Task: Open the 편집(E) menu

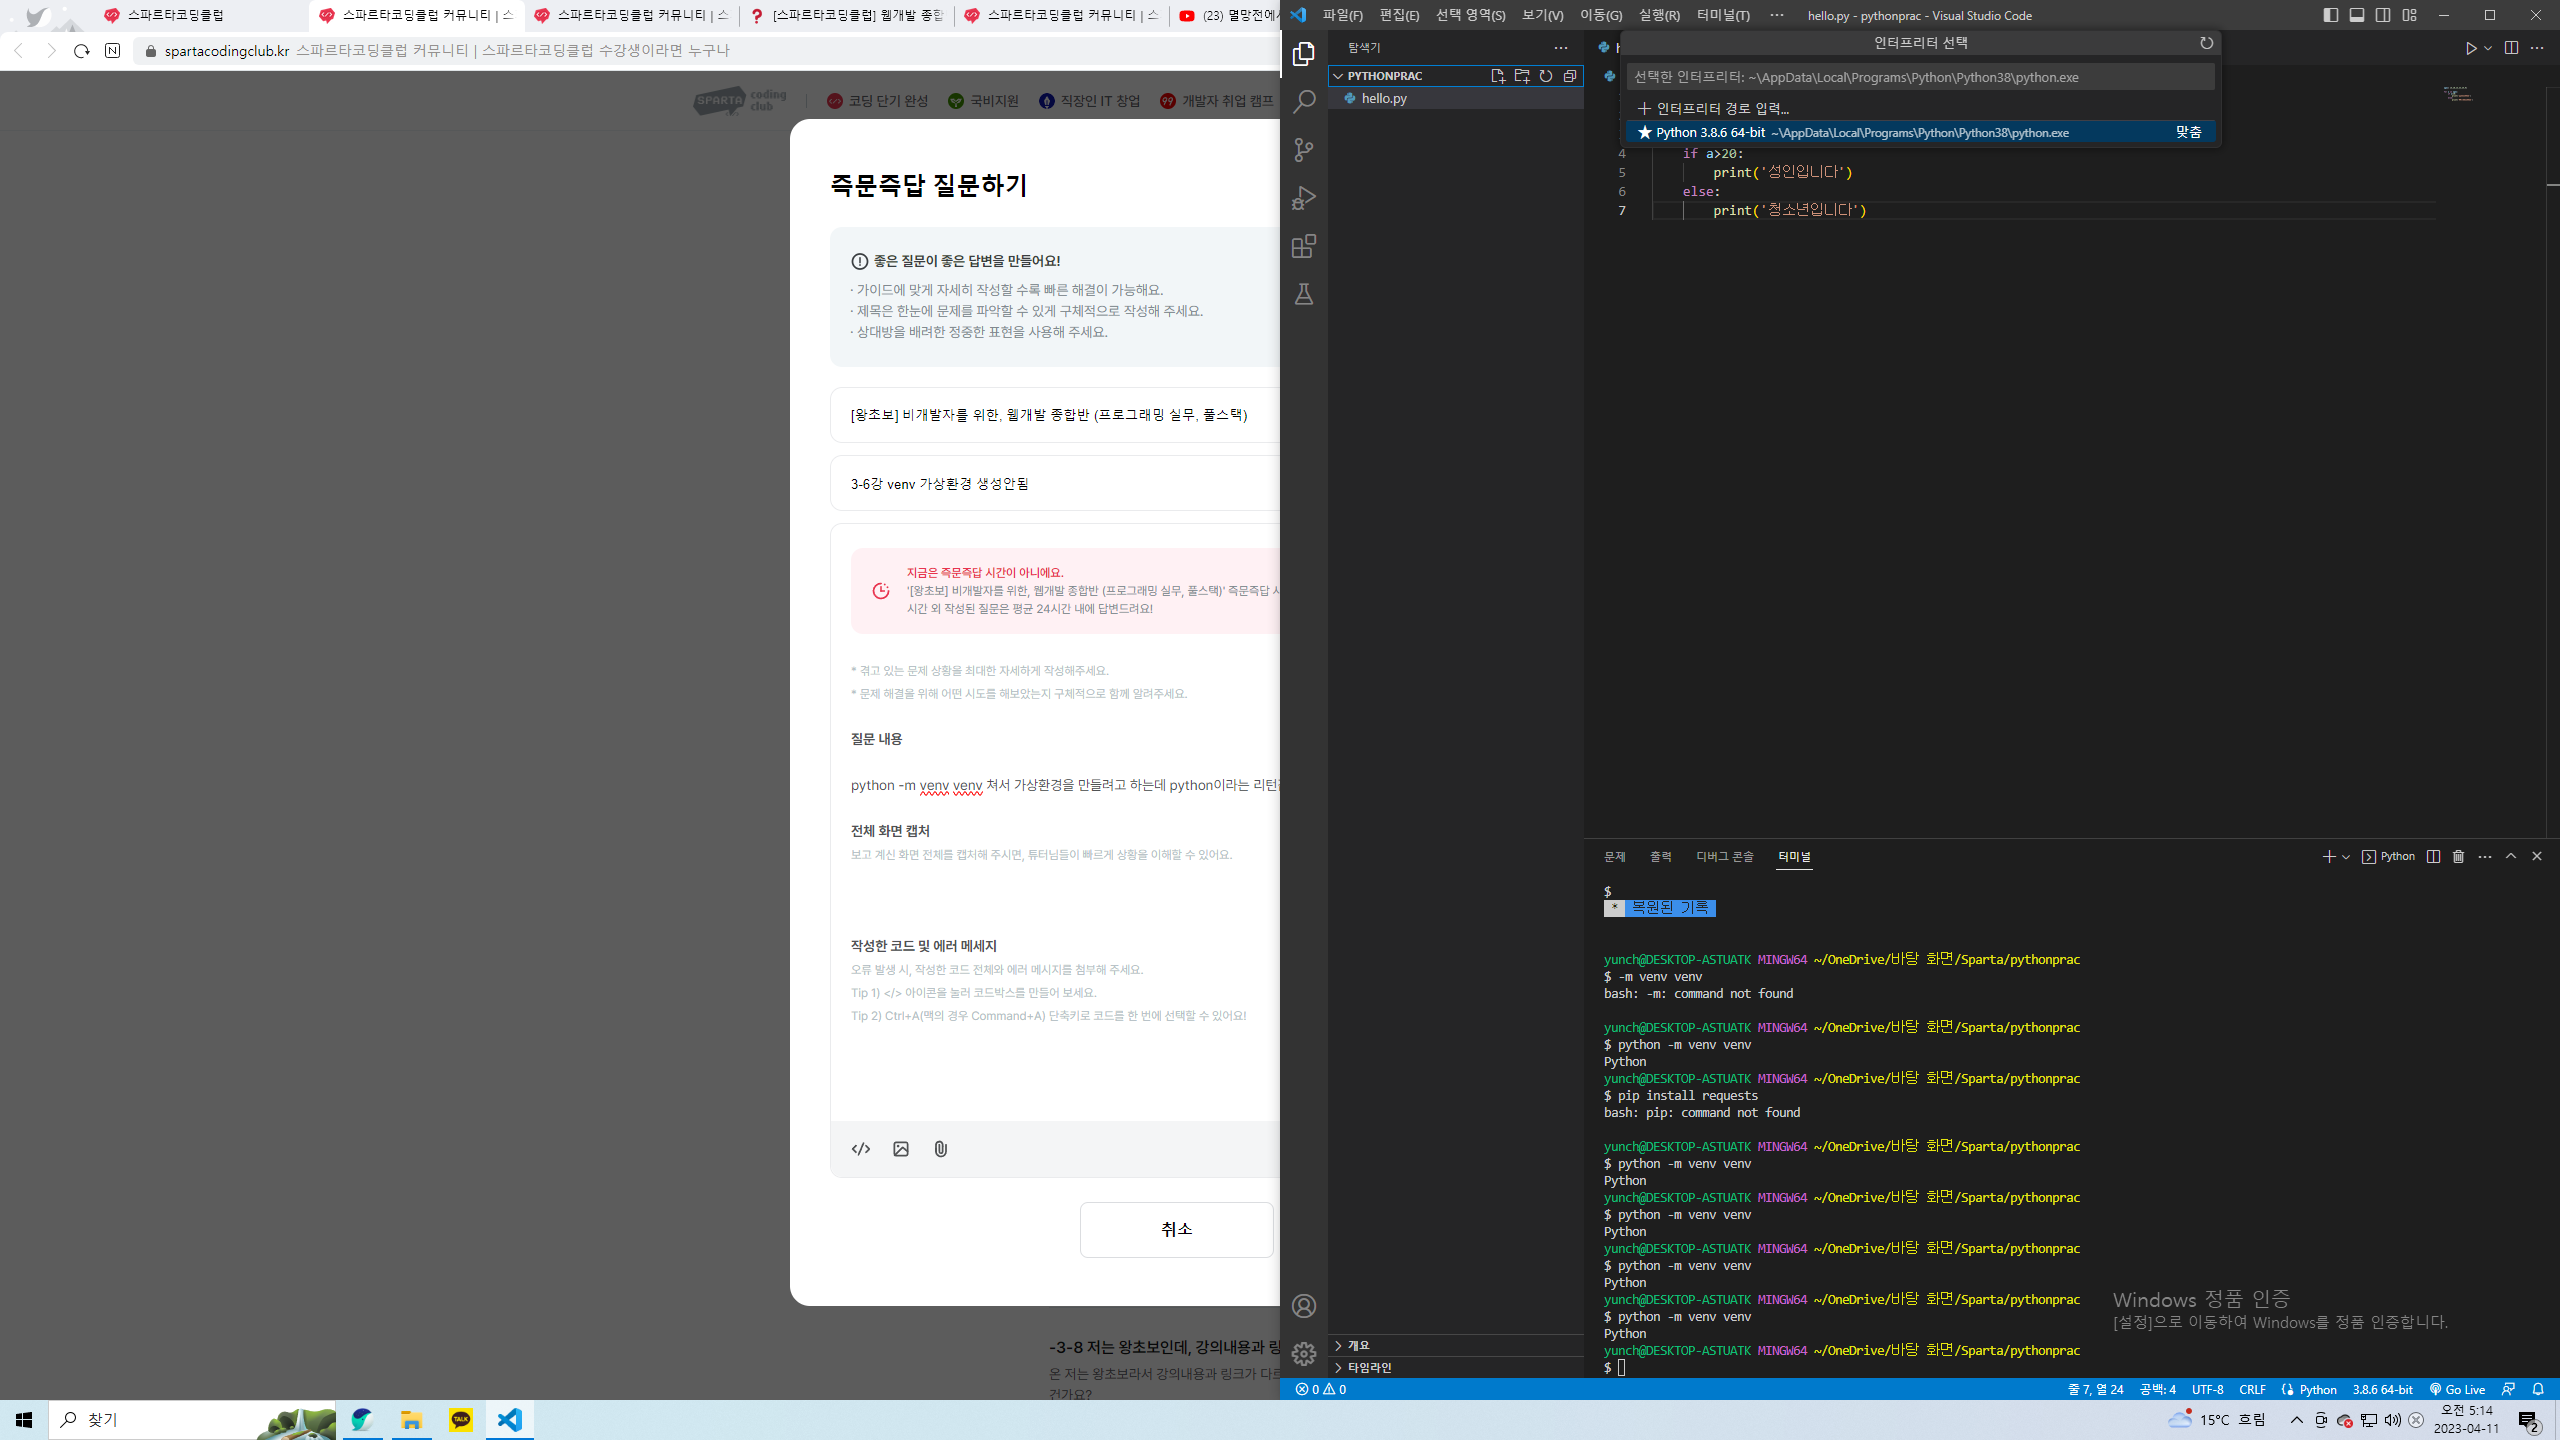Action: pos(1399,15)
